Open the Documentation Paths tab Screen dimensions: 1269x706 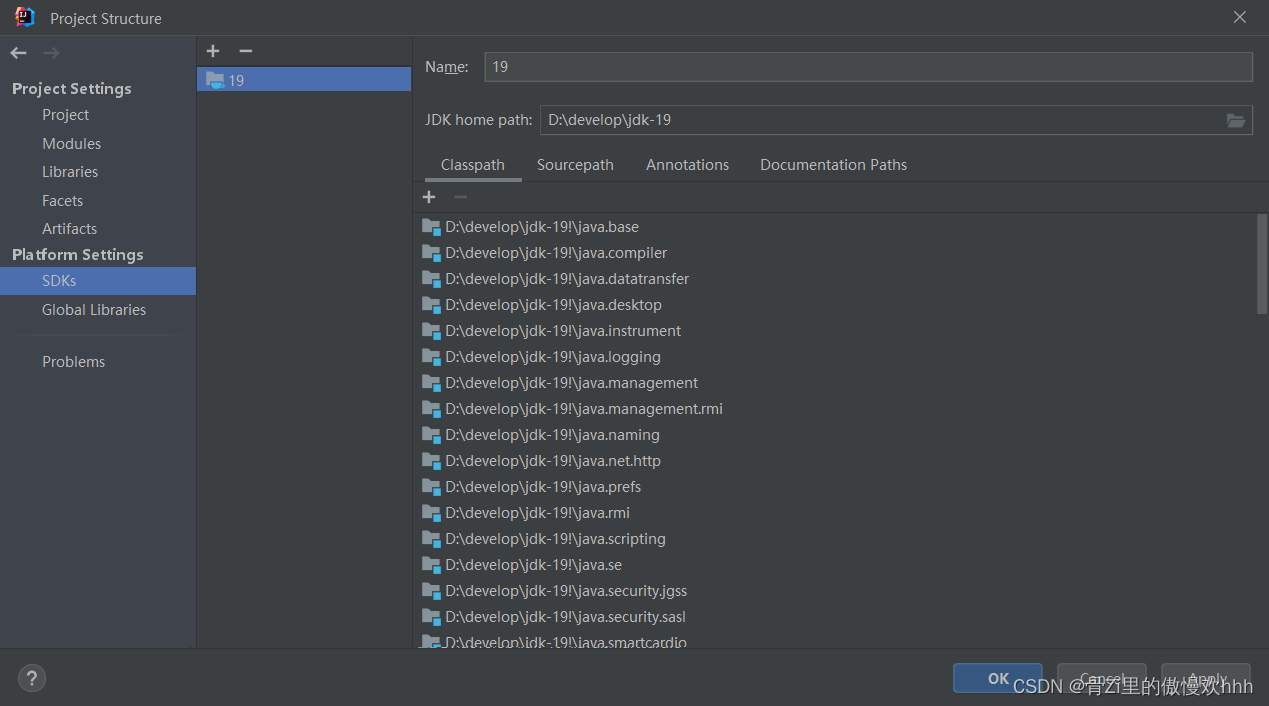click(833, 165)
